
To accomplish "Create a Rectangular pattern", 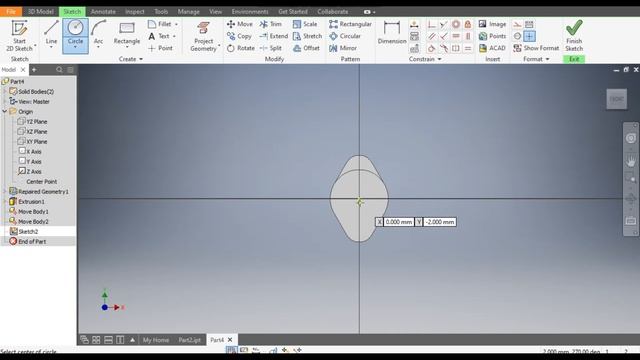I will (x=350, y=24).
